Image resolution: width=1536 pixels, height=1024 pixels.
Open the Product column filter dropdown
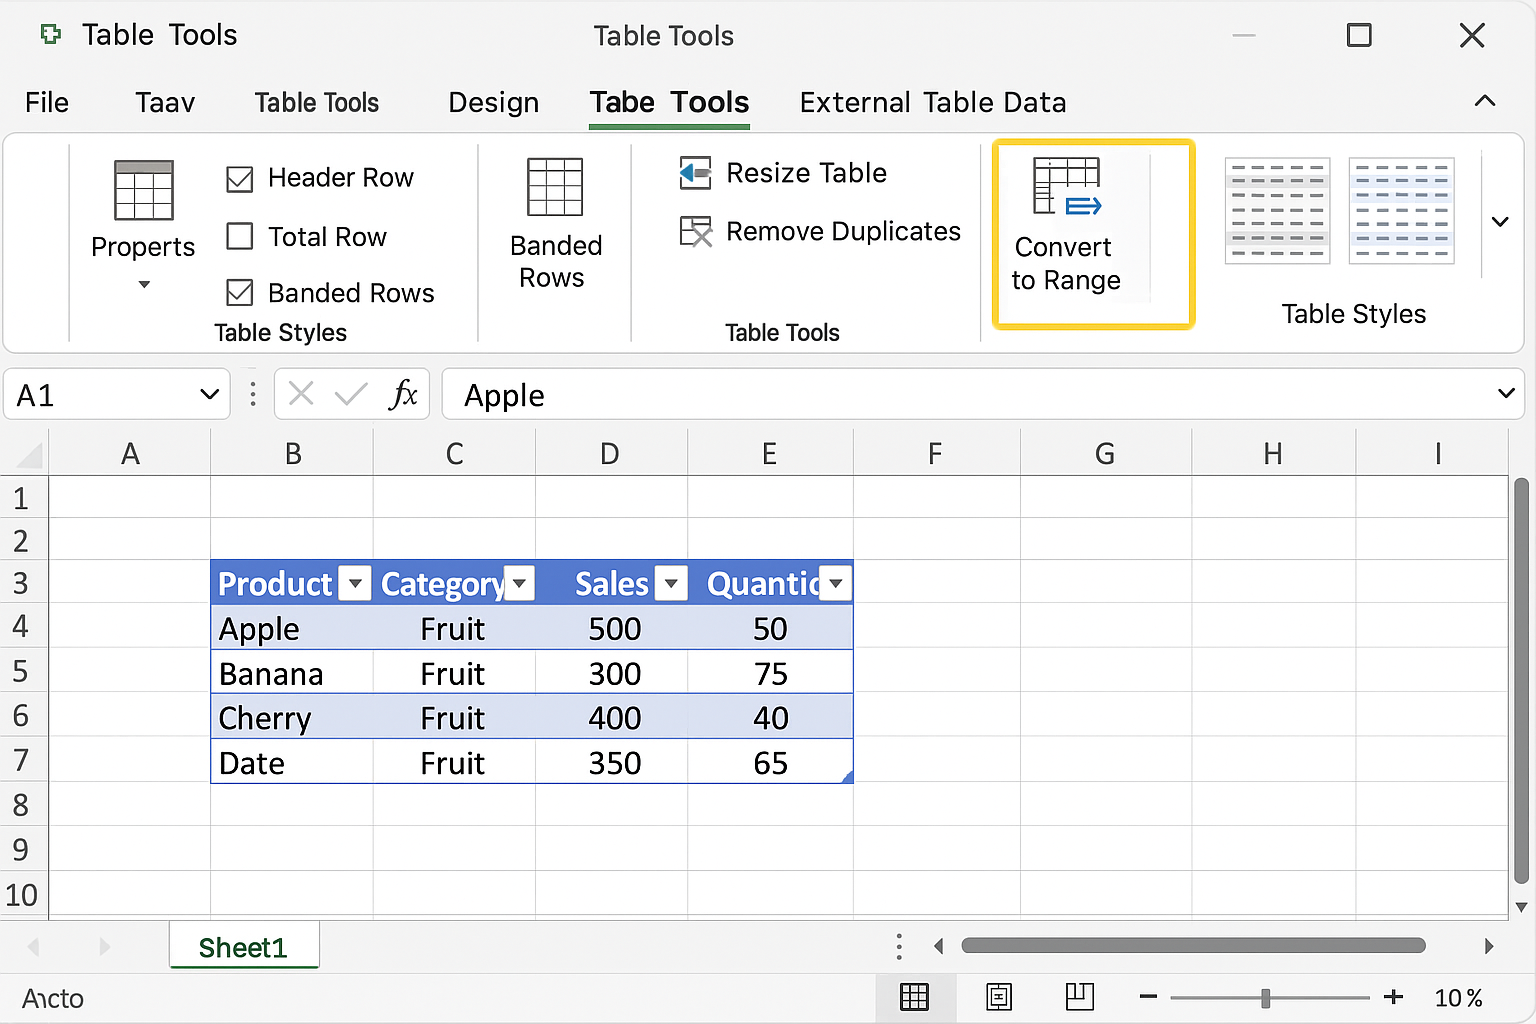click(x=355, y=583)
